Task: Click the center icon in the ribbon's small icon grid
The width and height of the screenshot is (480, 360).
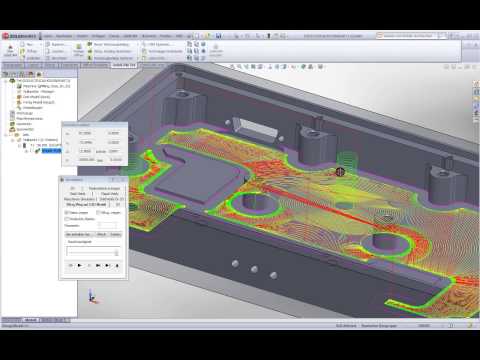Action: tap(196, 51)
